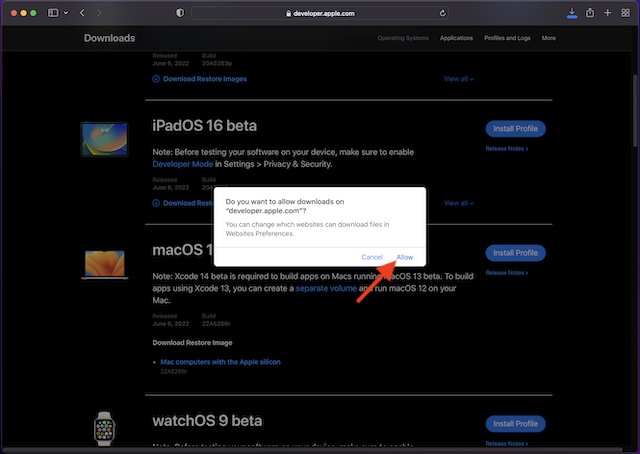Image resolution: width=640 pixels, height=454 pixels.
Task: Open the separate volume link
Action: tap(326, 288)
